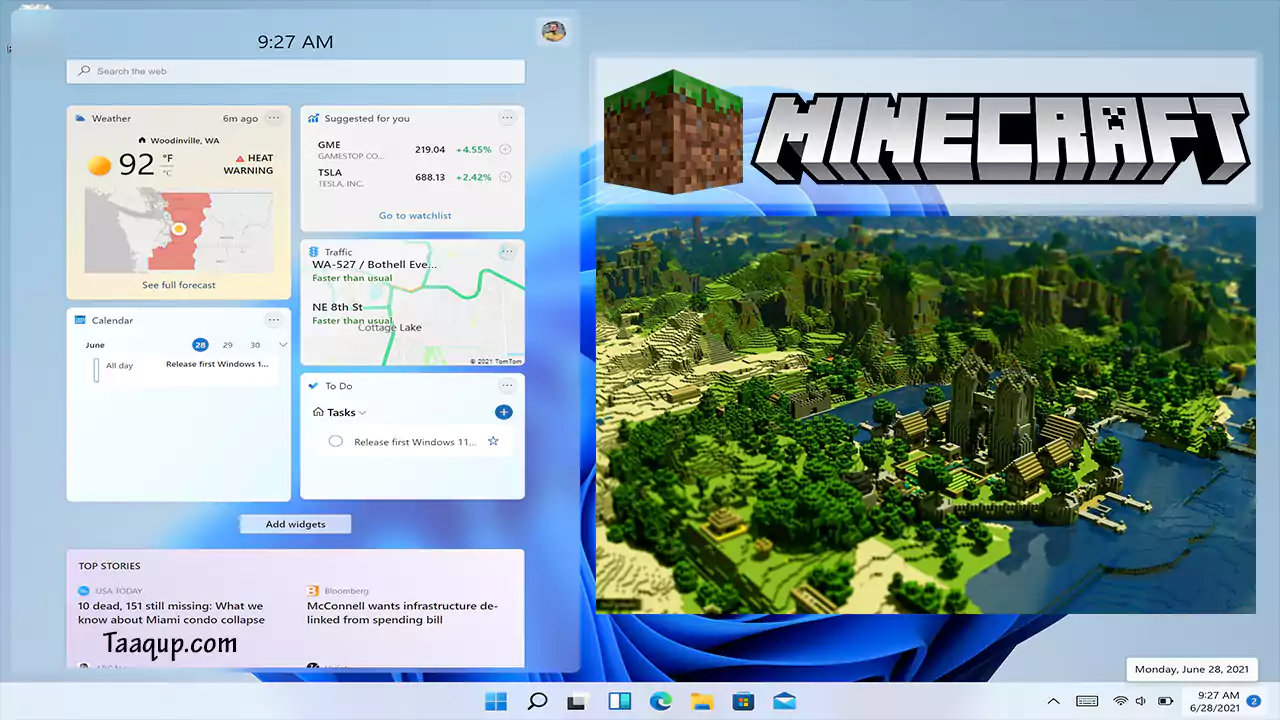Click the Weather widget title icon
1280x720 pixels.
(81, 118)
